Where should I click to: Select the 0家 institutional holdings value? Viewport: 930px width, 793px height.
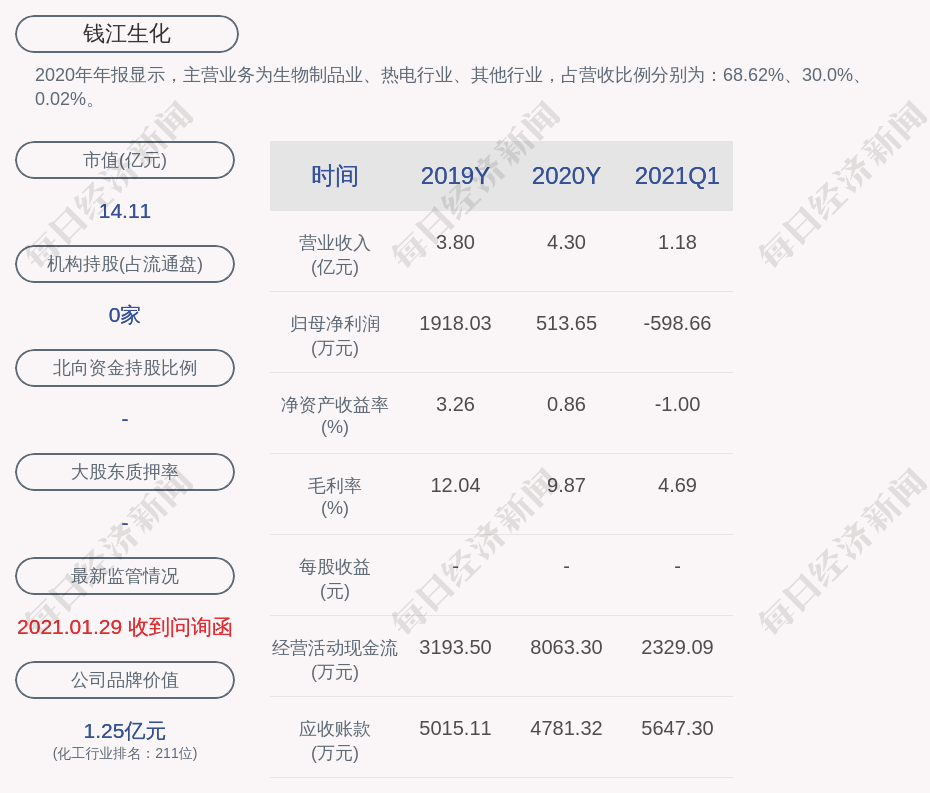click(125, 315)
